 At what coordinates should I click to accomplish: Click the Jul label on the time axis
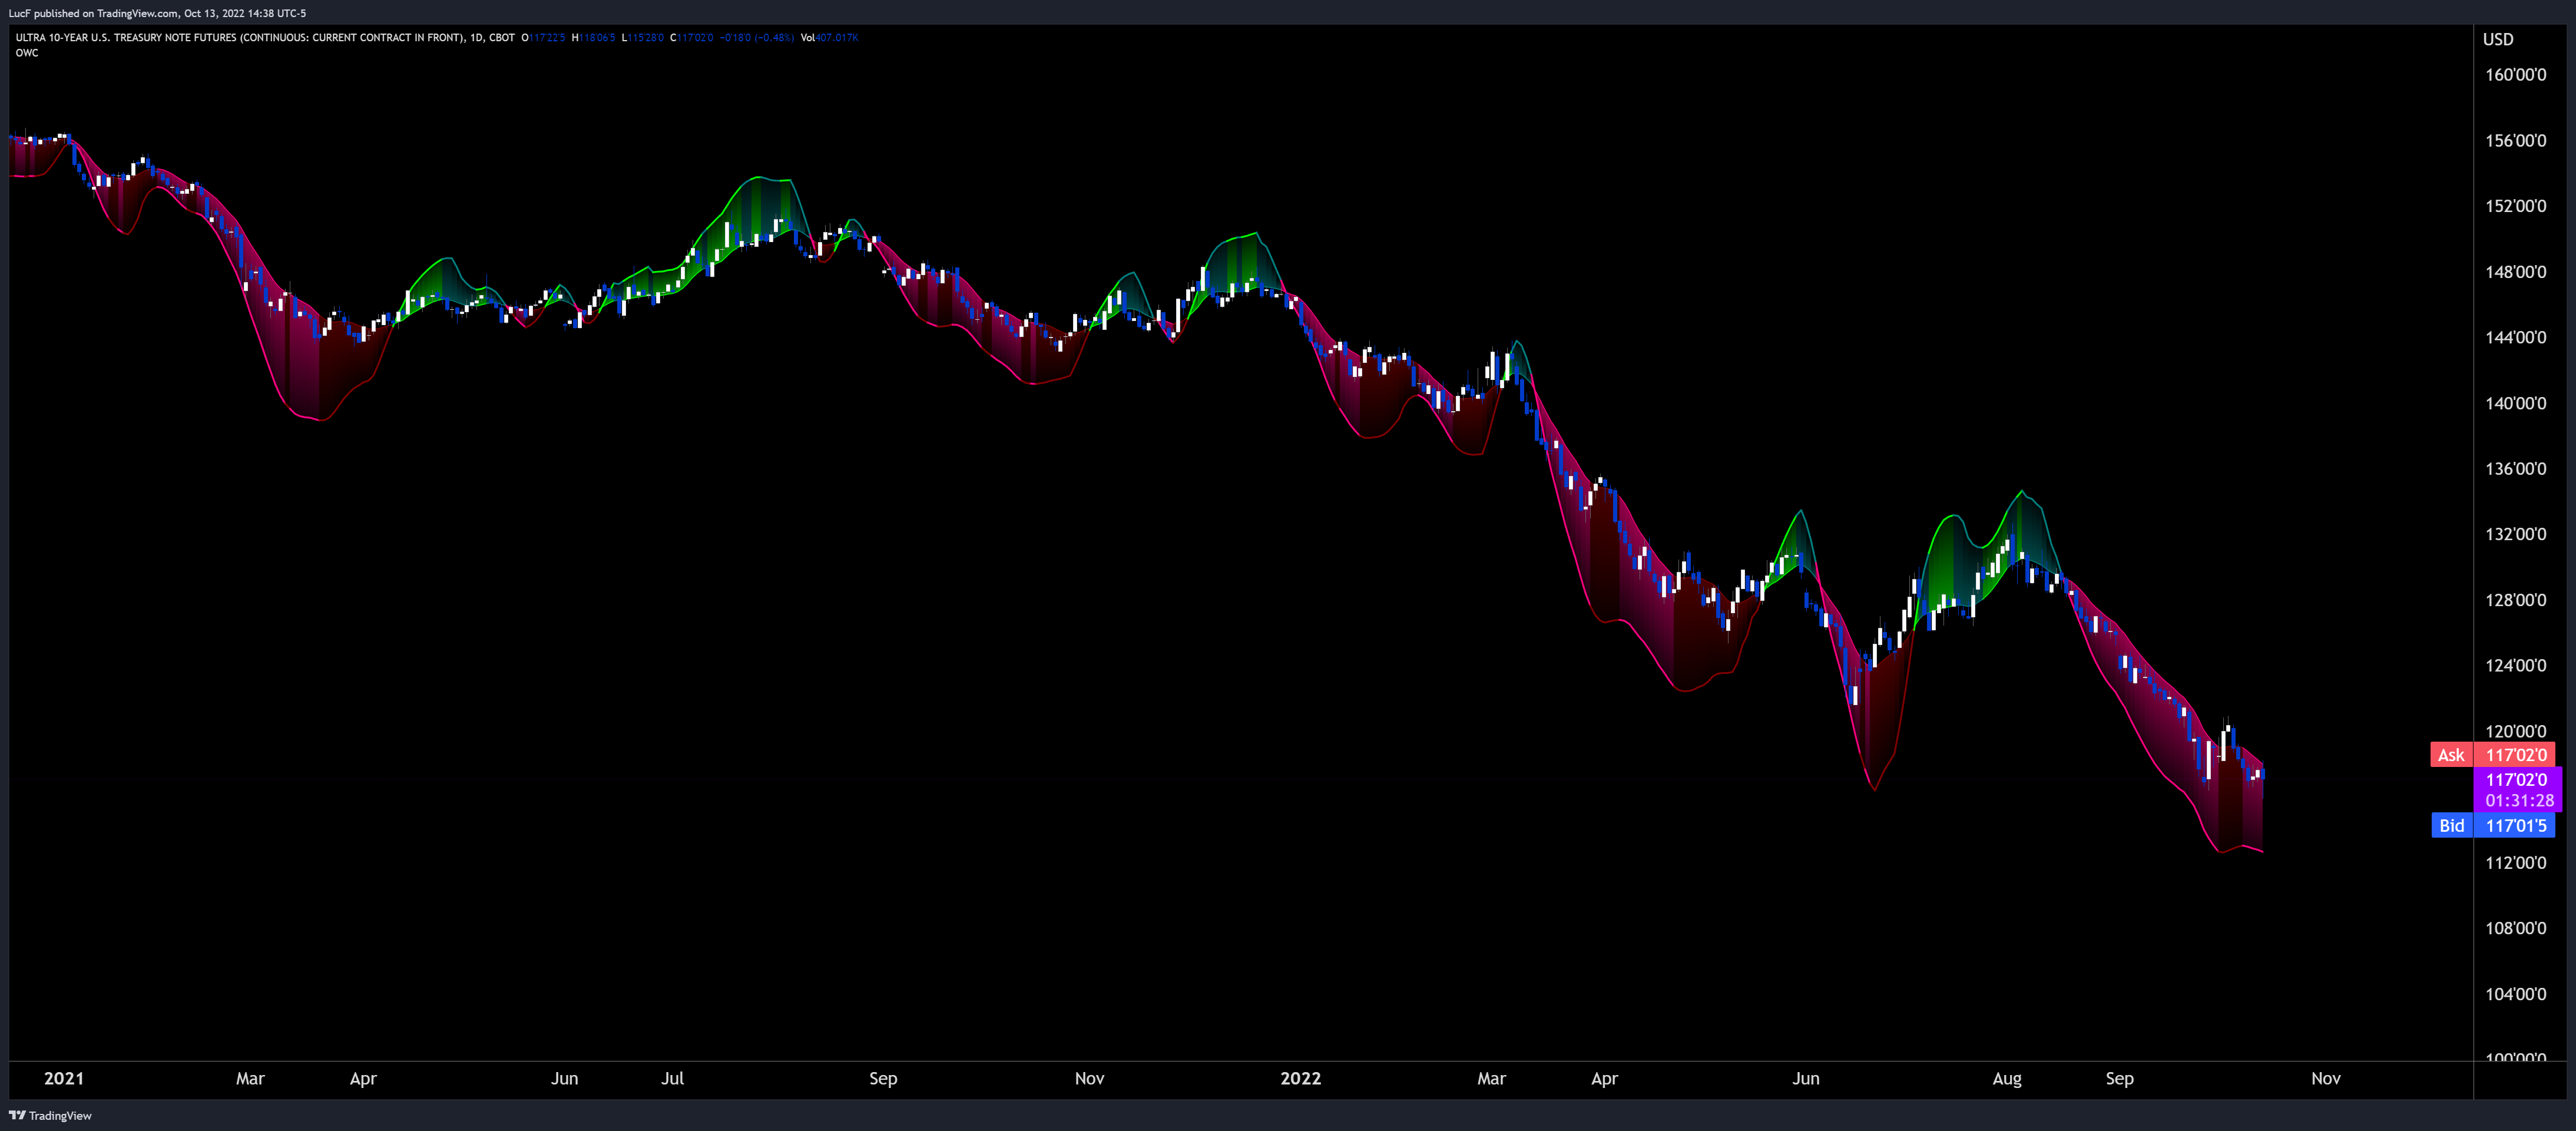[672, 1078]
